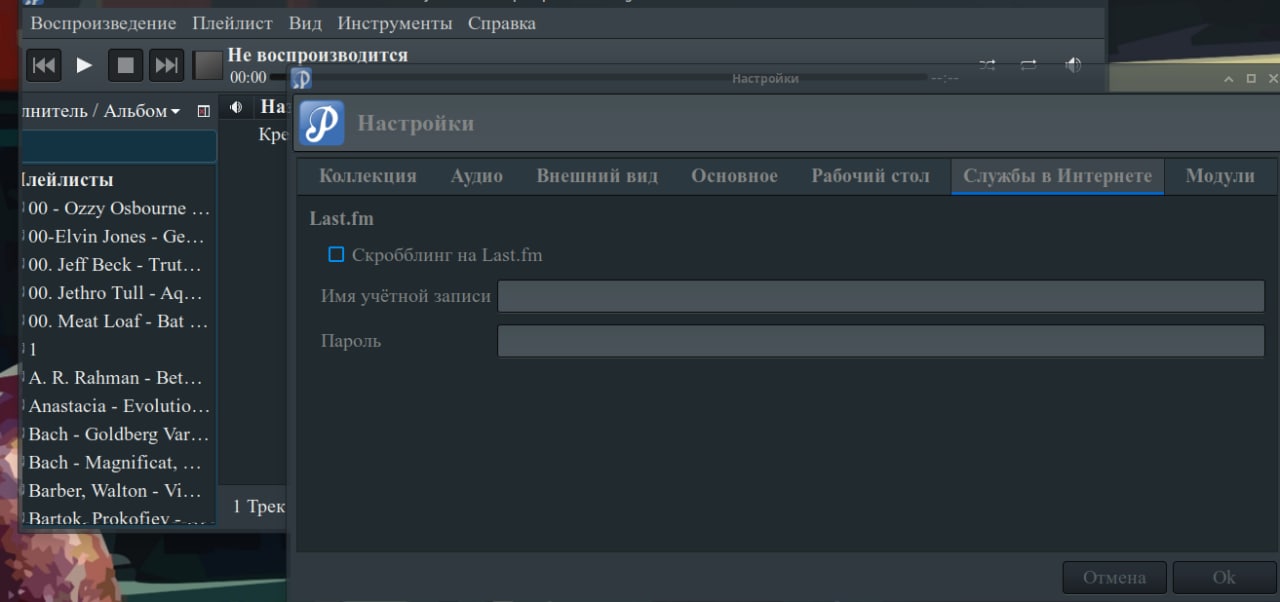Switch to the Коллекция tab

[367, 176]
